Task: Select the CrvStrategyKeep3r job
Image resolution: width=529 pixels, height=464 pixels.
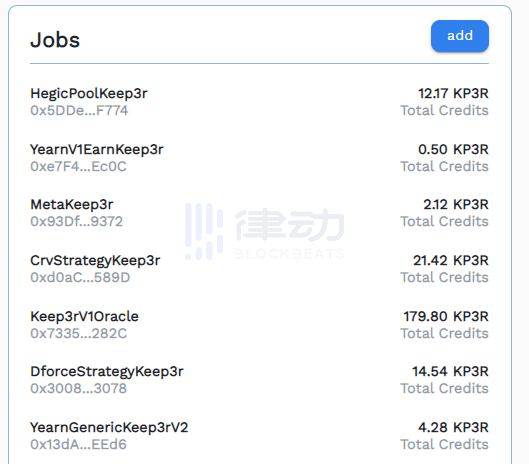Action: [x=95, y=261]
